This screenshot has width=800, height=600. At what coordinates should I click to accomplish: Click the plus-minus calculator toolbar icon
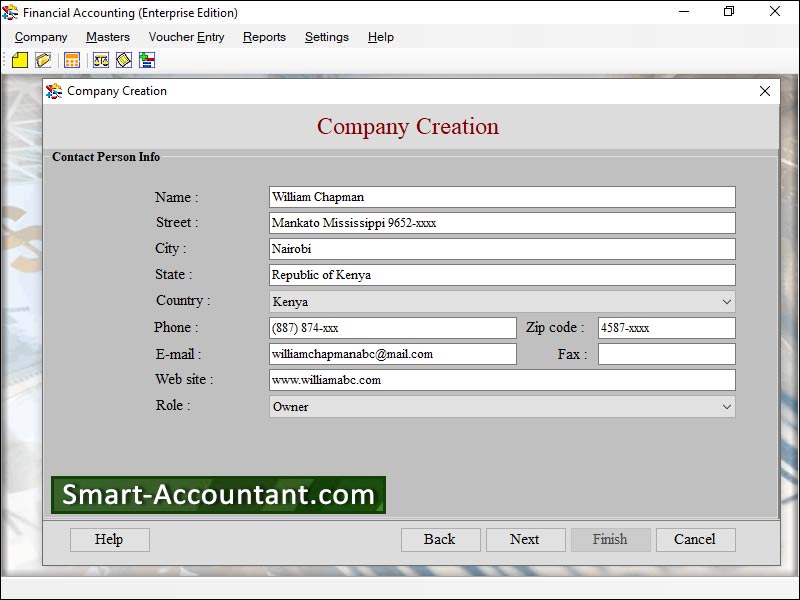tap(147, 61)
